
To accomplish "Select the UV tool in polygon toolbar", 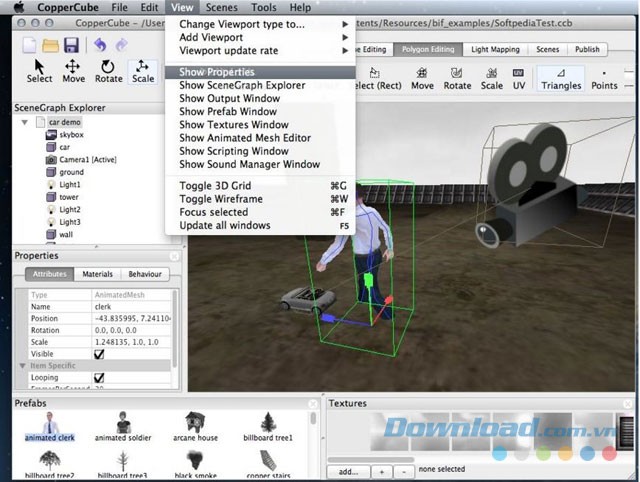I will pos(519,78).
